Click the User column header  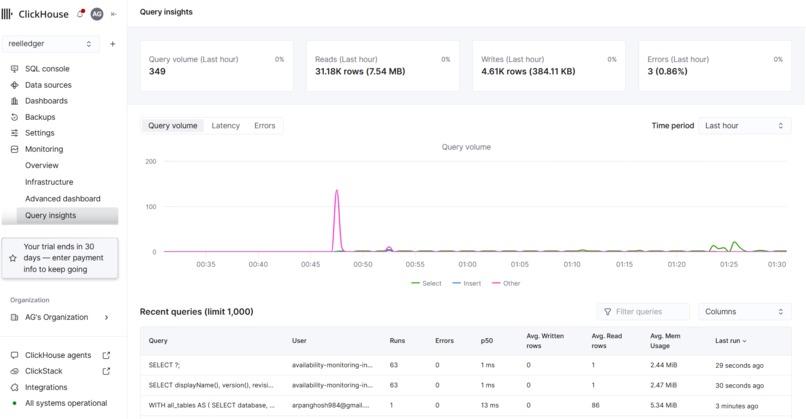tap(299, 341)
